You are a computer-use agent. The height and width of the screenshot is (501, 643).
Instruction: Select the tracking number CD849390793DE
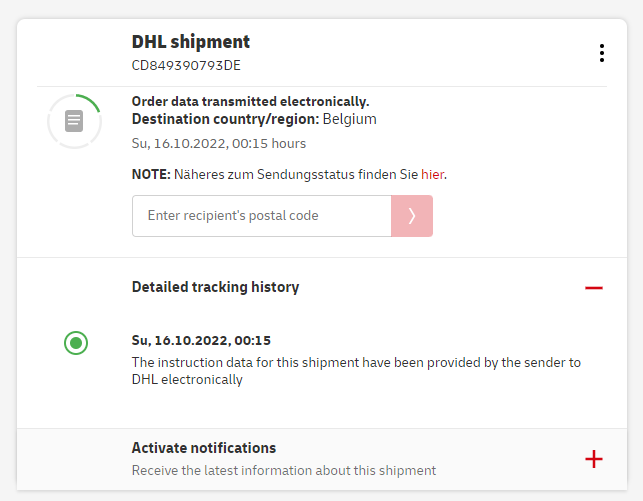186,66
